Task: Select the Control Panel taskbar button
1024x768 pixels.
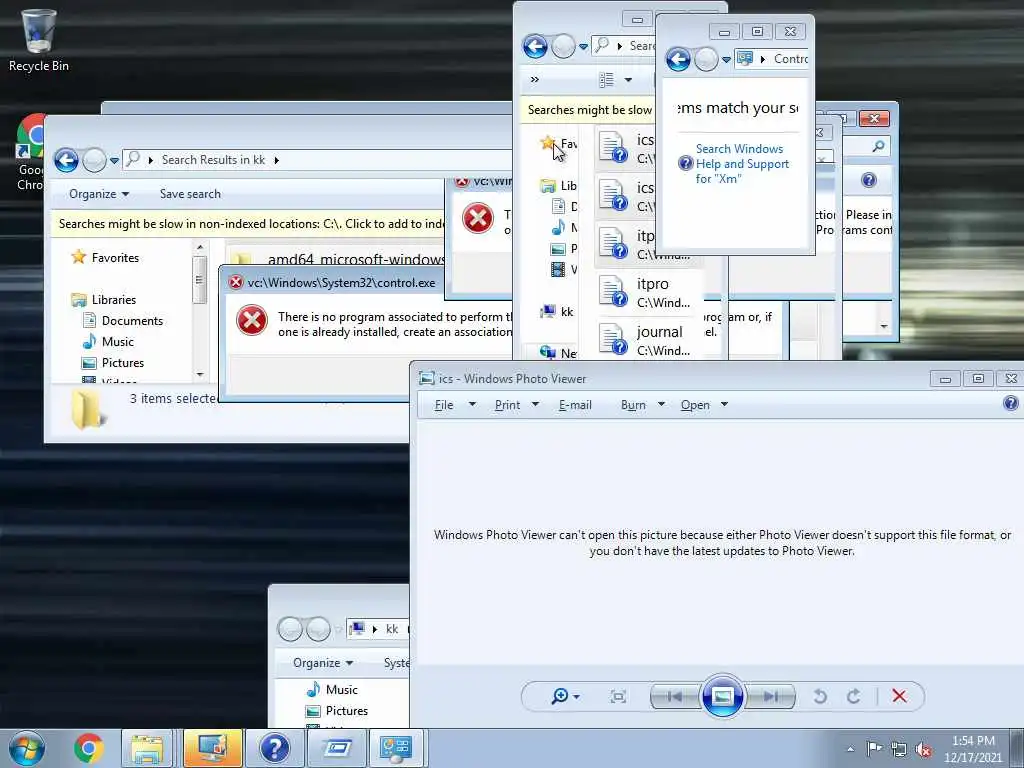Action: [x=396, y=748]
